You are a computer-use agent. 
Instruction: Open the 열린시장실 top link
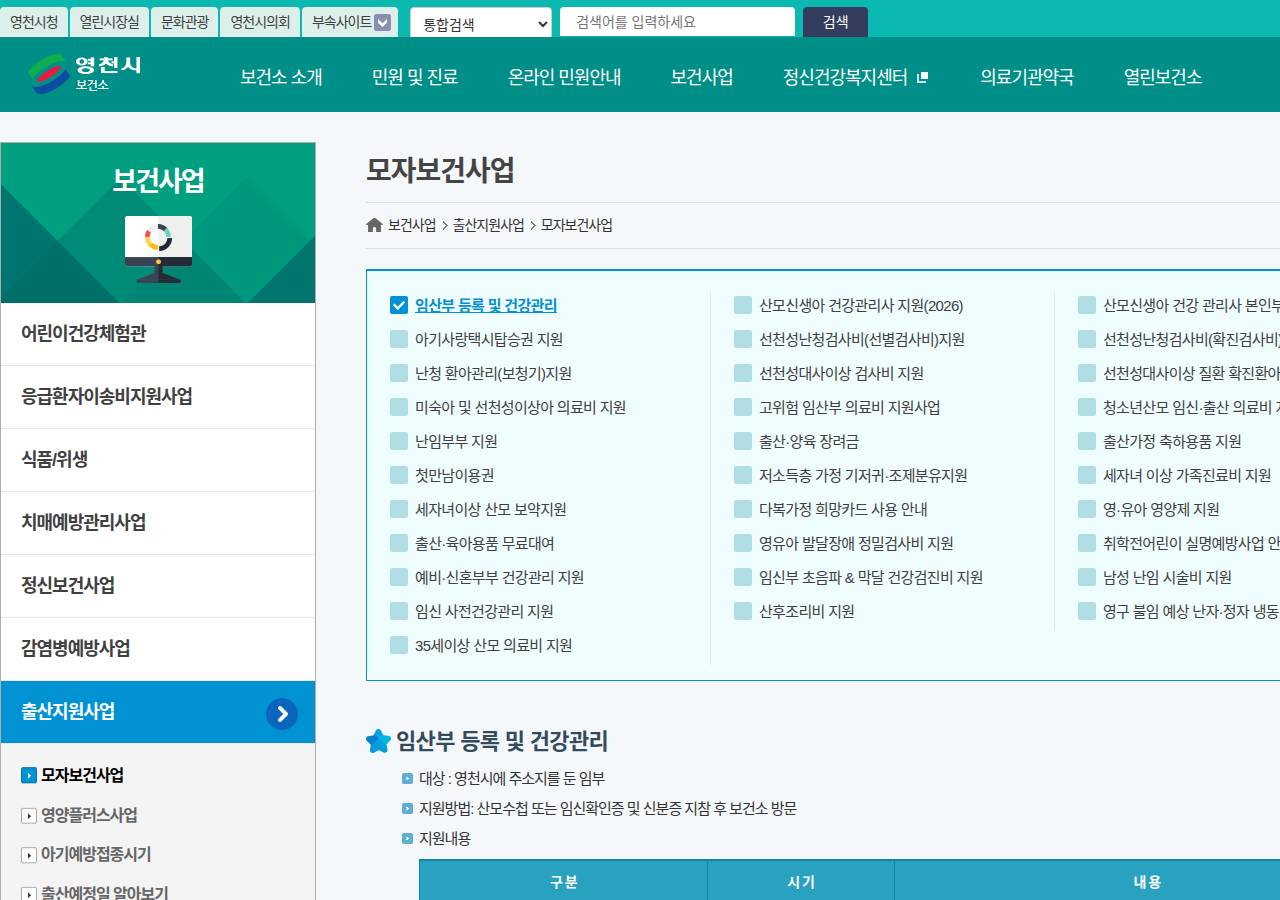coord(110,22)
